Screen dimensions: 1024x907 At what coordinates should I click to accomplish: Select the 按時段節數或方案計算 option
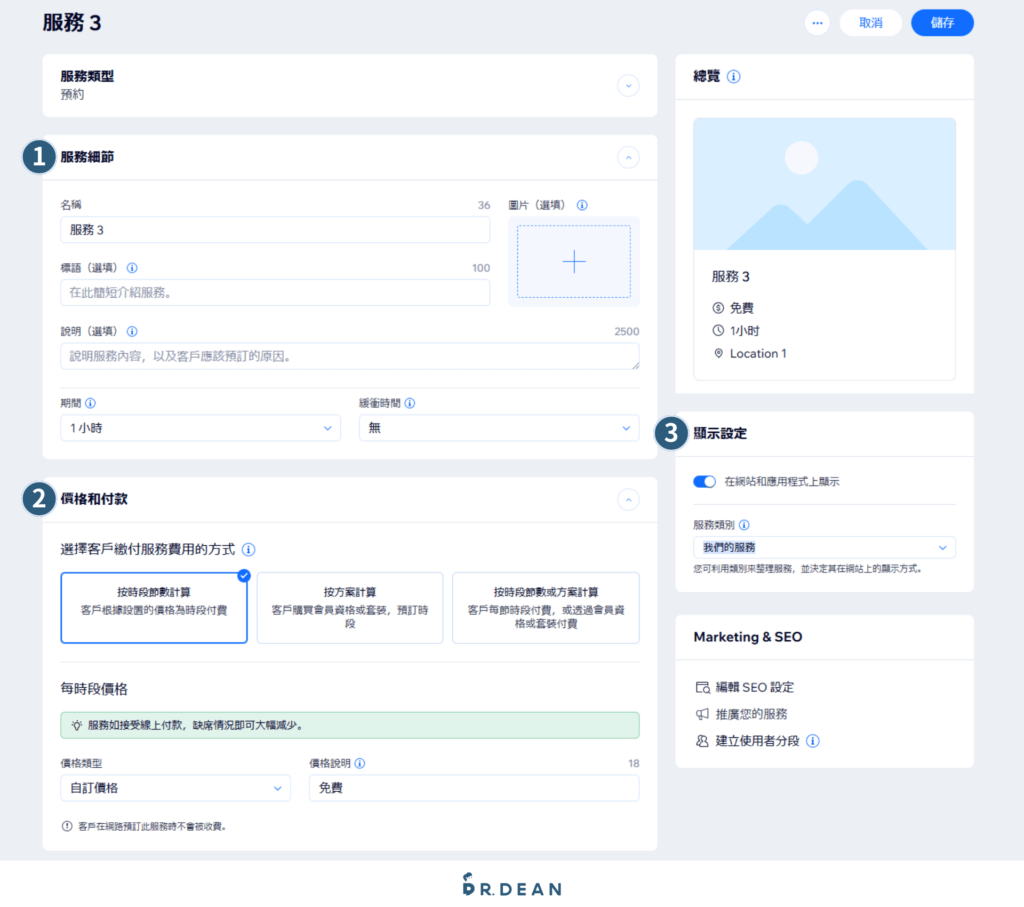pyautogui.click(x=545, y=609)
